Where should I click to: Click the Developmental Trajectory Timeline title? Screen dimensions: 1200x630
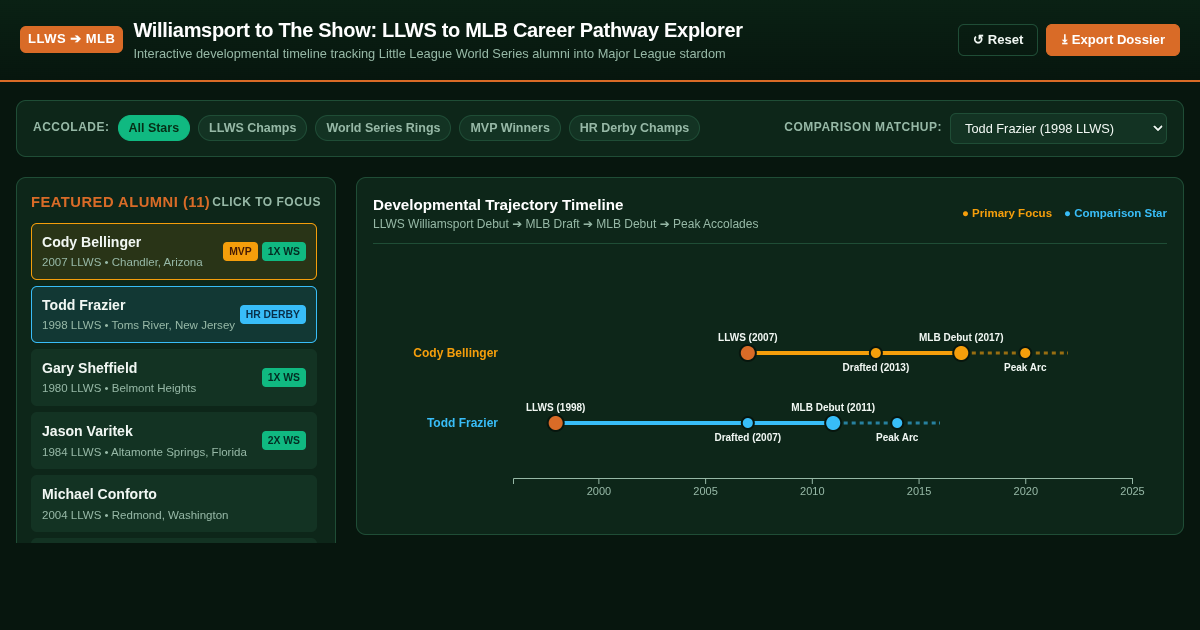pos(498,205)
